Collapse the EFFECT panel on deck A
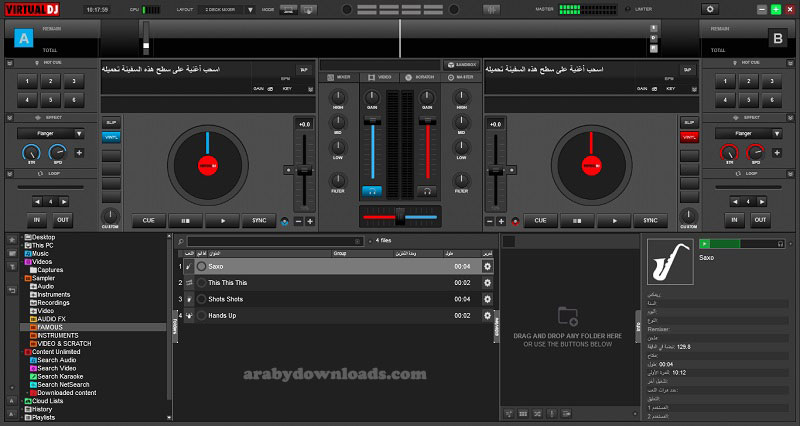This screenshot has height=426, width=800. pos(9,118)
